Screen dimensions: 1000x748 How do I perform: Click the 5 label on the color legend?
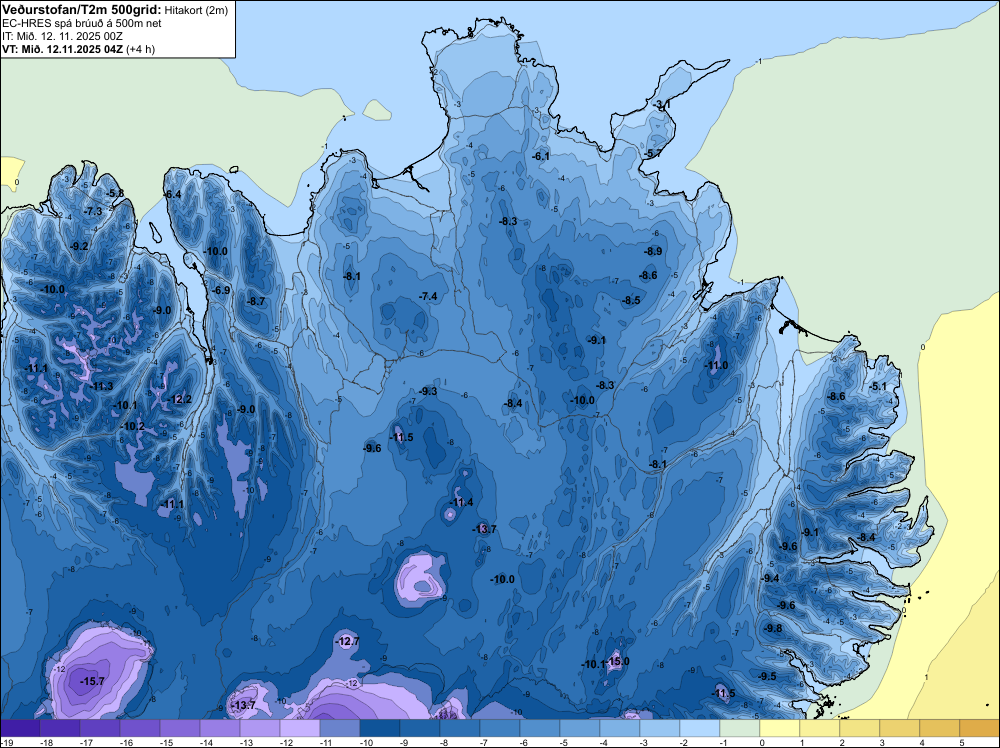click(x=962, y=742)
